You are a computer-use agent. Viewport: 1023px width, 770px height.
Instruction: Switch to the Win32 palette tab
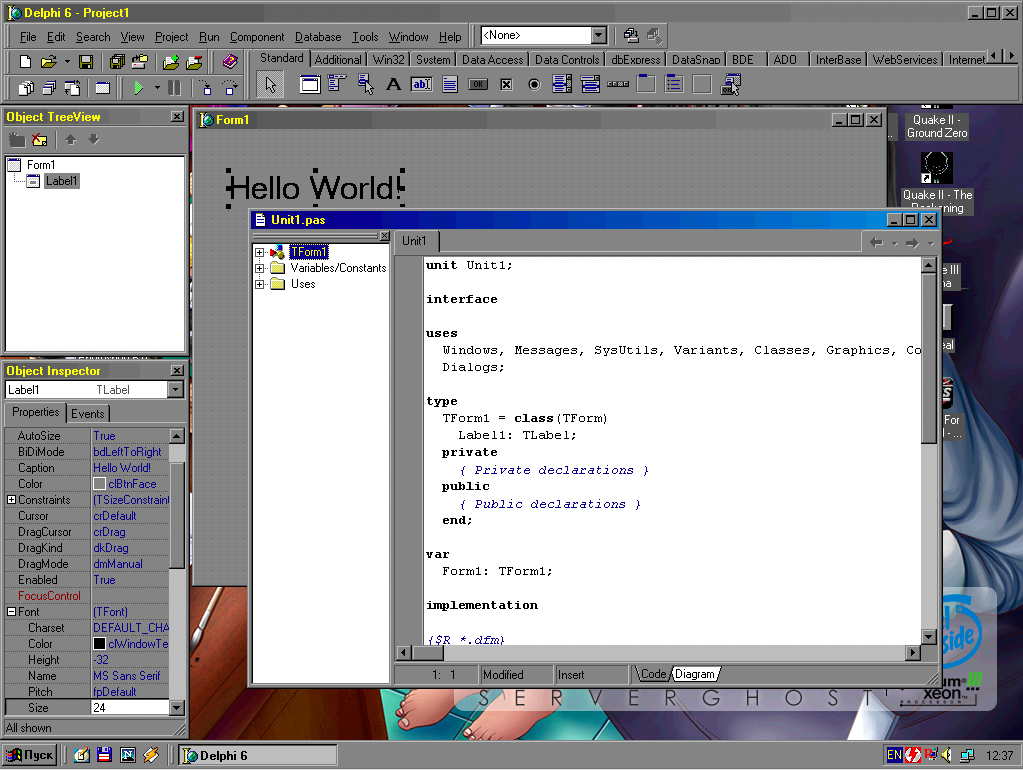point(388,60)
